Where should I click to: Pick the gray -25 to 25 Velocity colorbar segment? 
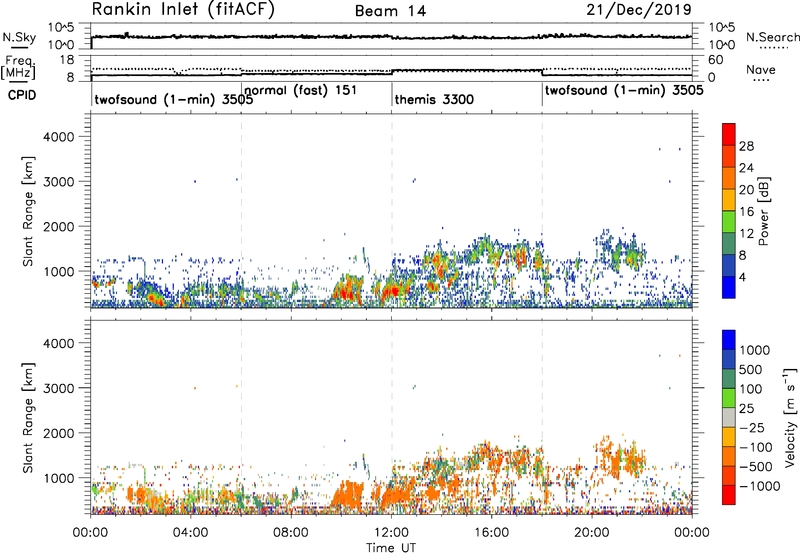point(729,417)
